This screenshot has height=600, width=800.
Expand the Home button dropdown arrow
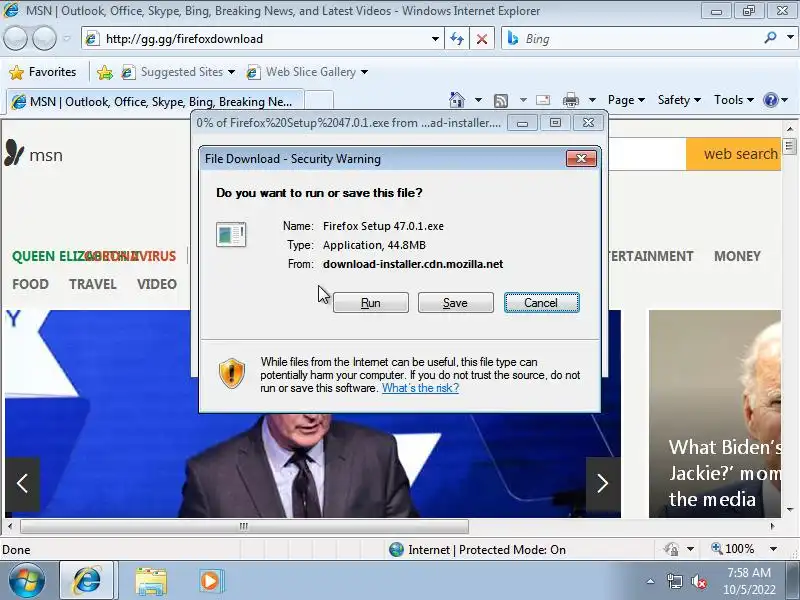[x=478, y=100]
